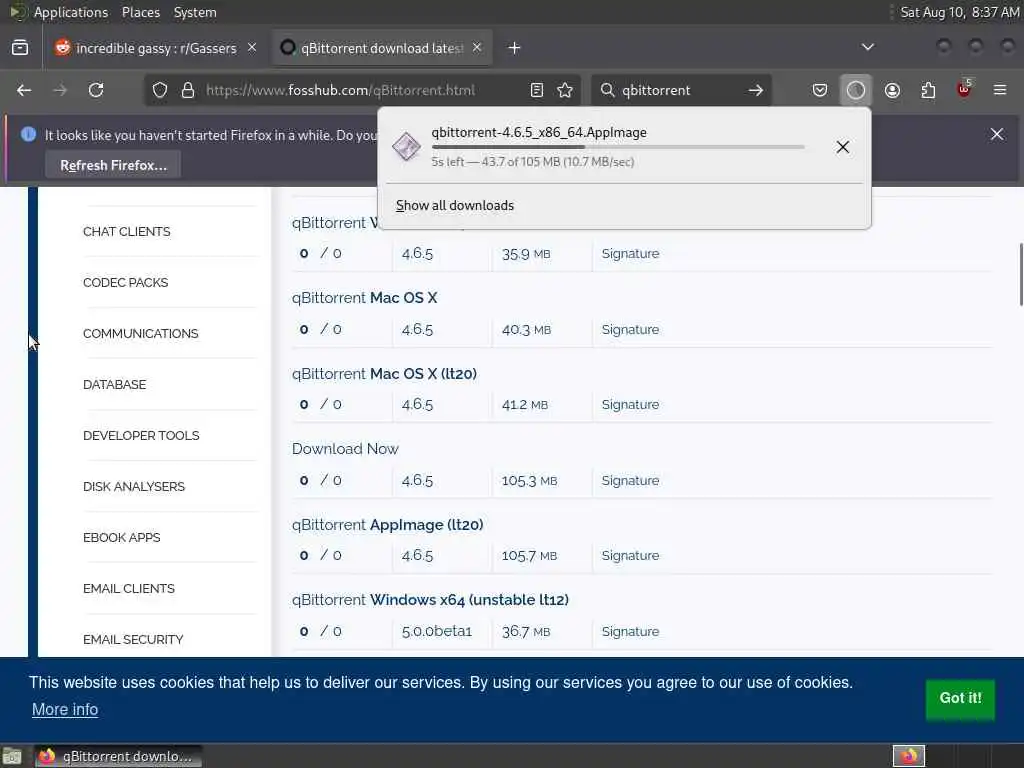This screenshot has height=768, width=1024.
Task: Go back with the browser back arrow
Action: pyautogui.click(x=24, y=90)
